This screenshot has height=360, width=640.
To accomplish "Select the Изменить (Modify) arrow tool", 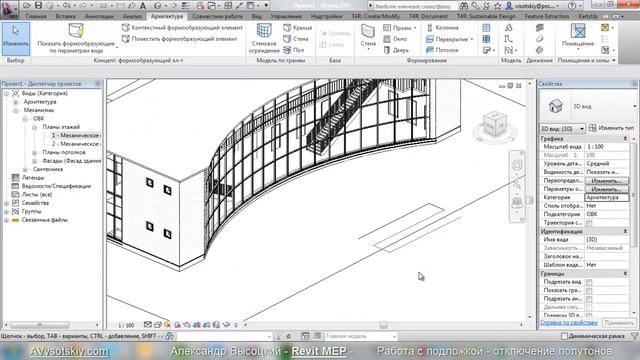I will pos(16,39).
